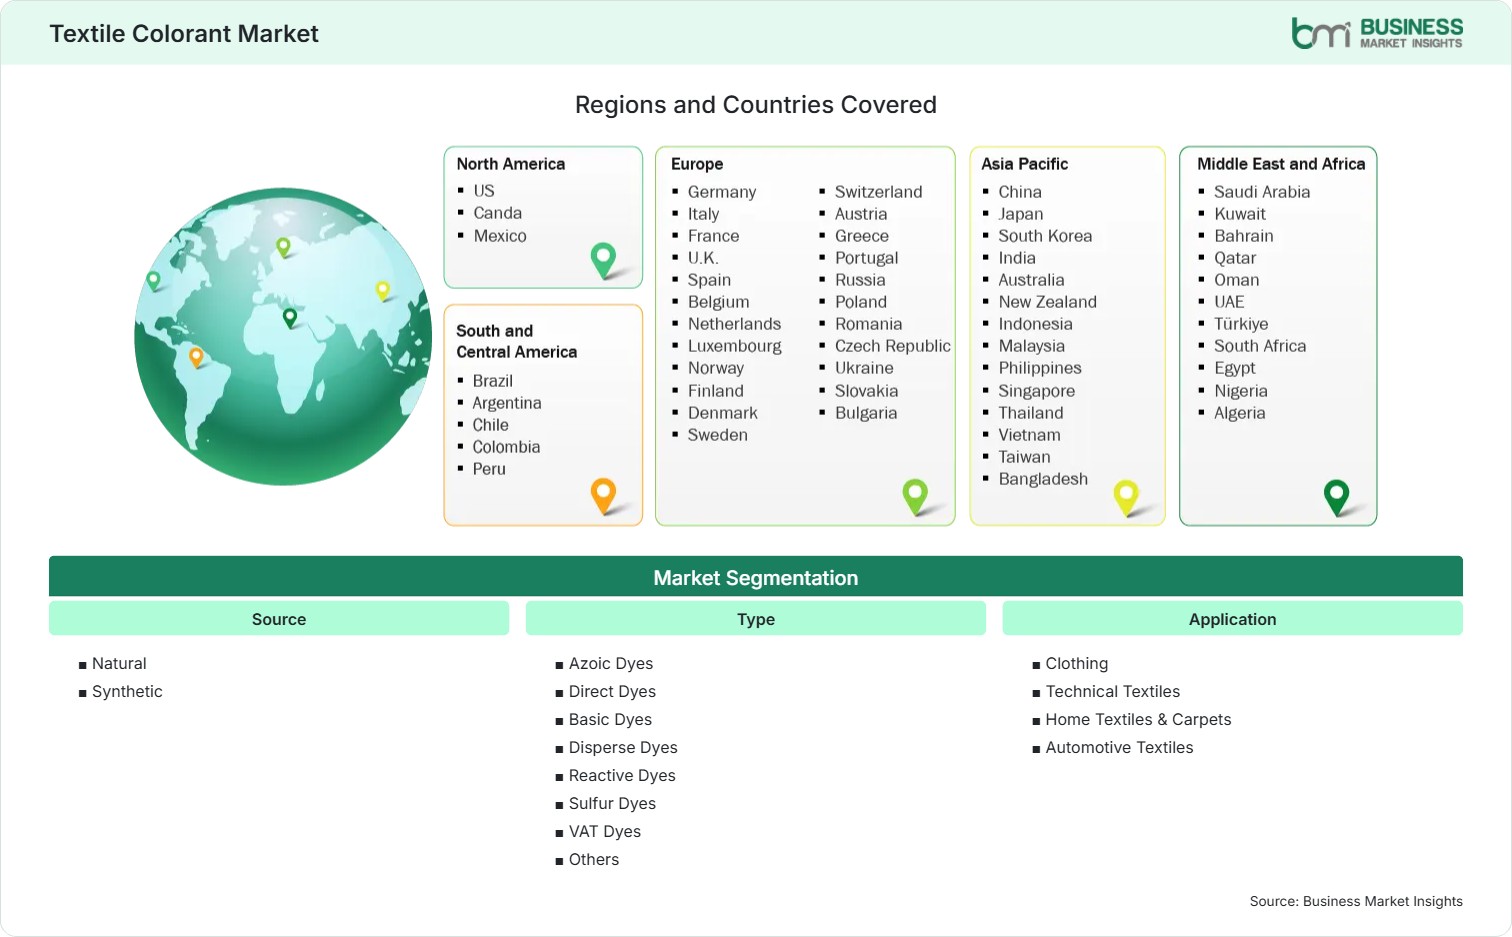Click Switzerland in the Europe list
Viewport: 1512px width, 937px height.
(x=879, y=192)
